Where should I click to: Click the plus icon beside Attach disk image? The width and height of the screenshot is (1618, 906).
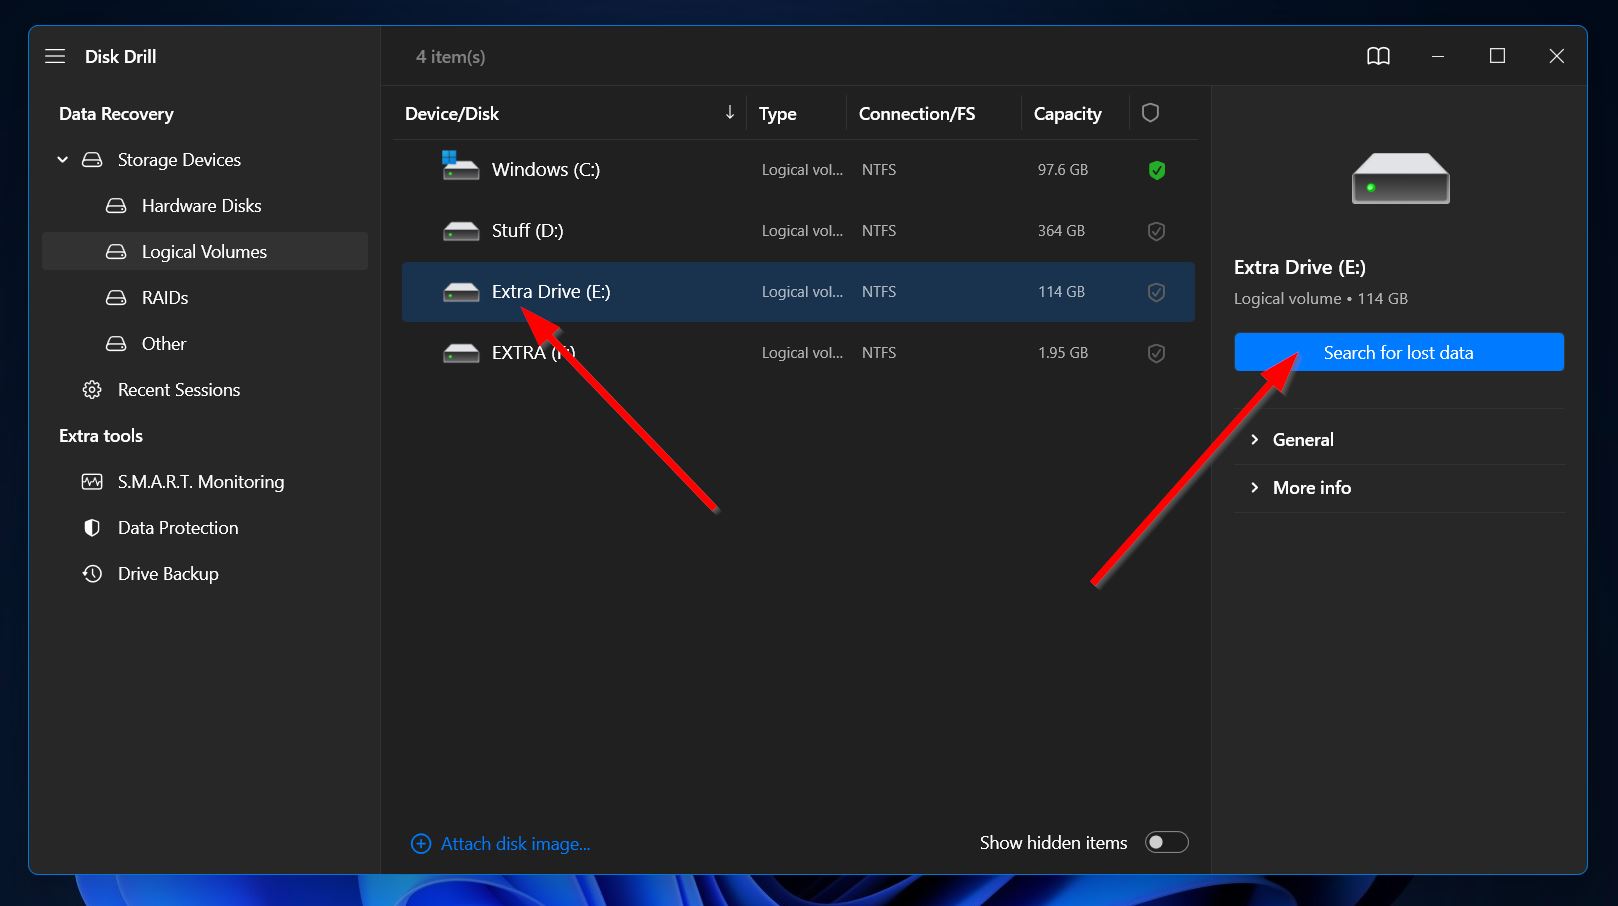[x=421, y=843]
